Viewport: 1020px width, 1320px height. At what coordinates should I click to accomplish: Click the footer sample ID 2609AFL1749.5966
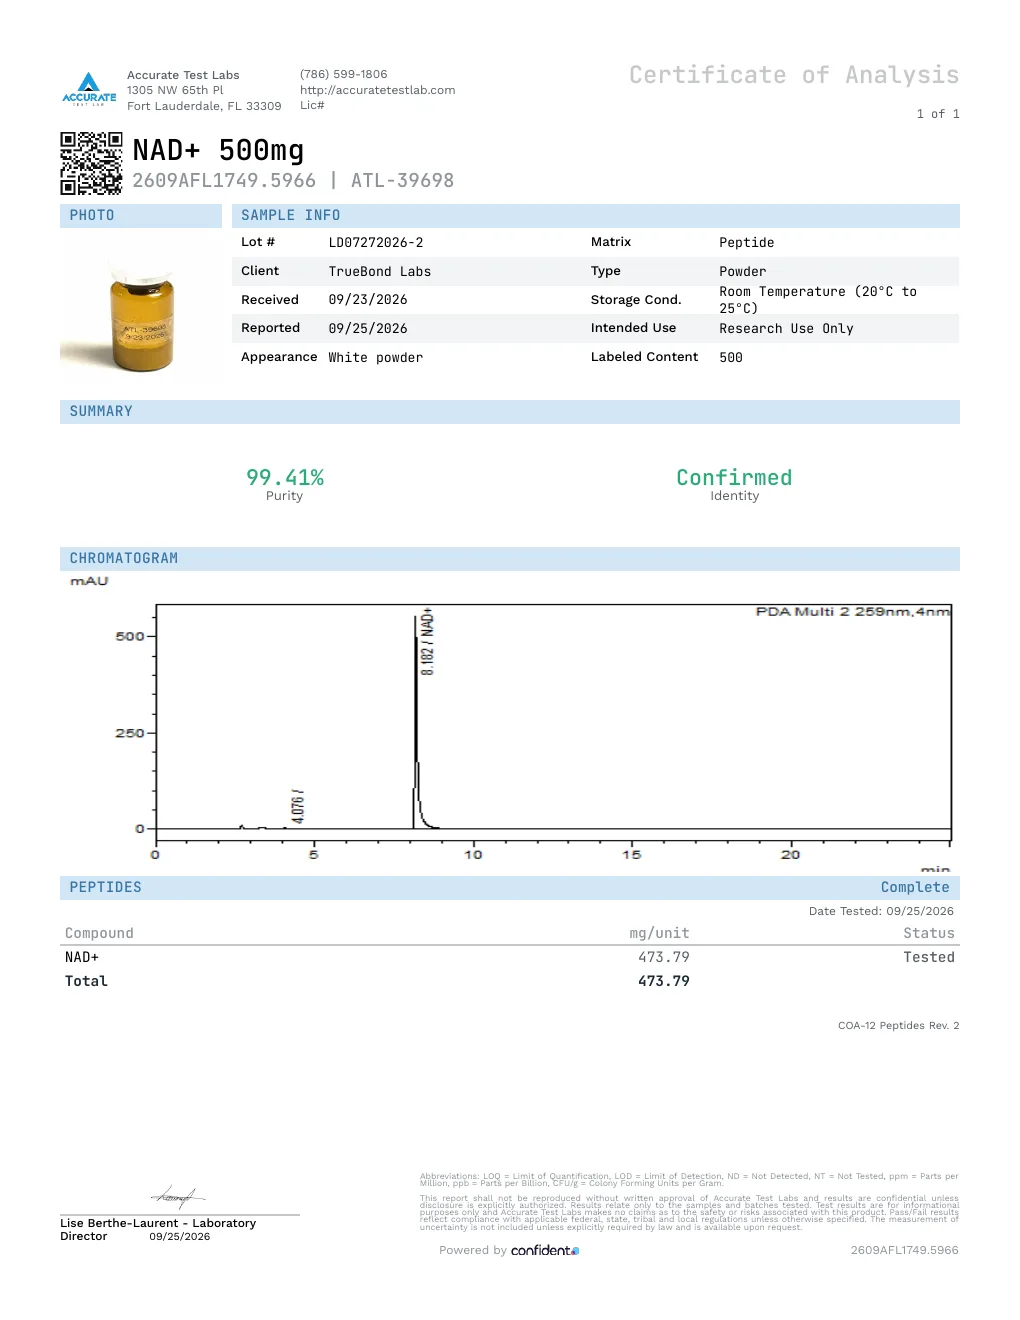(904, 1251)
